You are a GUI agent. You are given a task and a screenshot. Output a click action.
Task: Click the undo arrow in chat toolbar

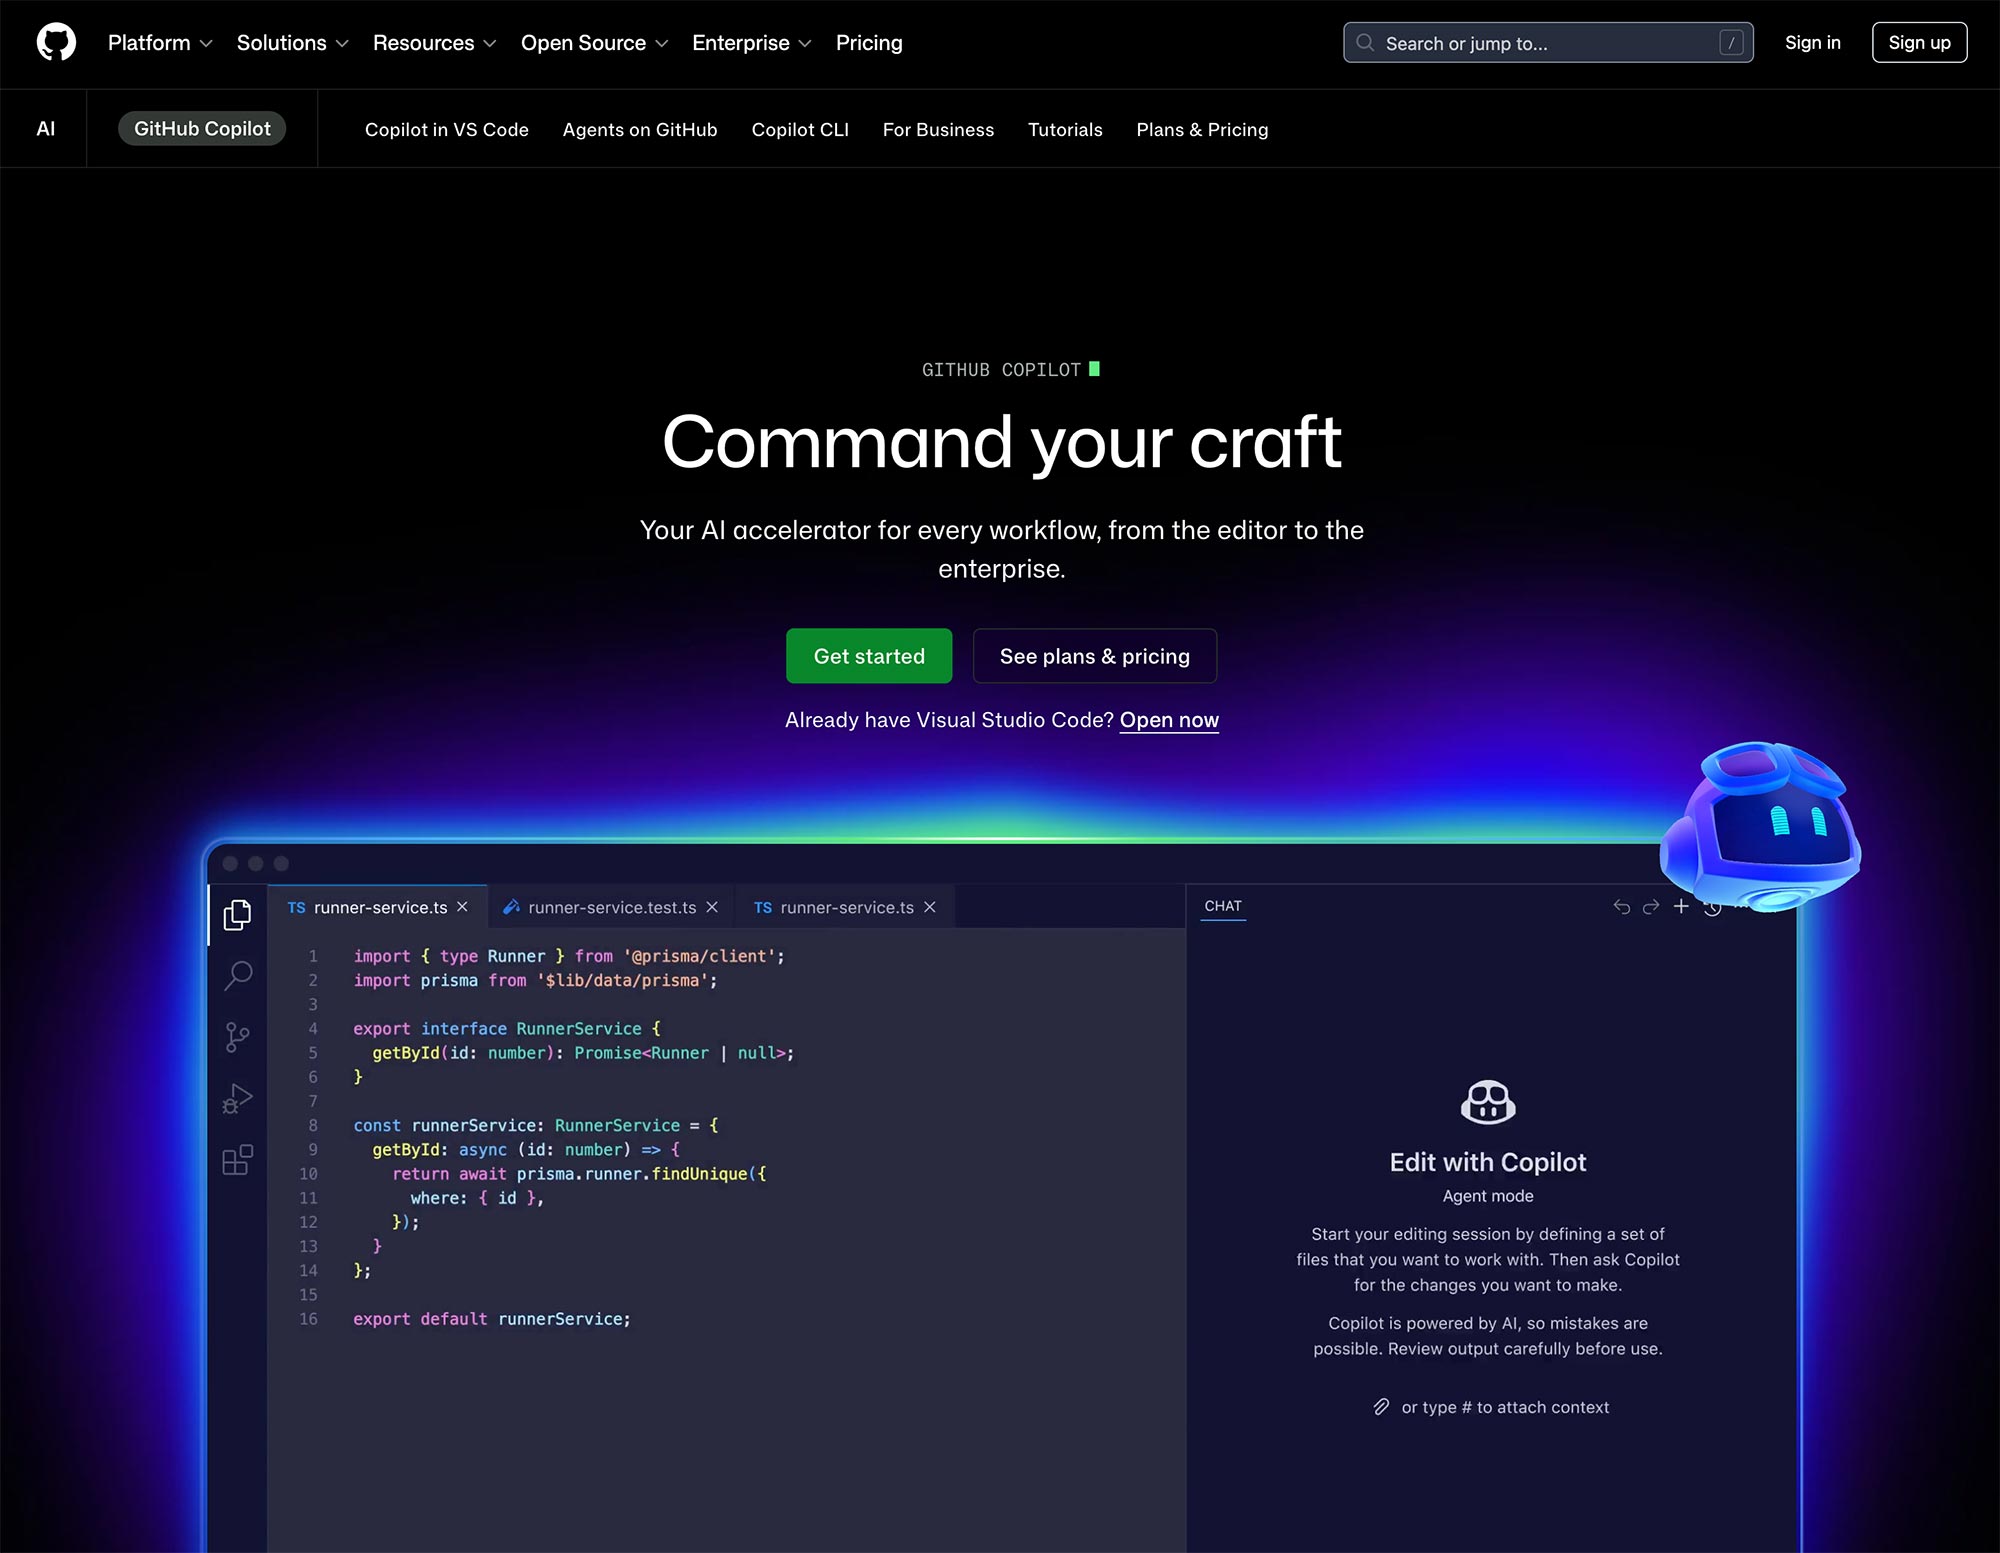click(1622, 906)
